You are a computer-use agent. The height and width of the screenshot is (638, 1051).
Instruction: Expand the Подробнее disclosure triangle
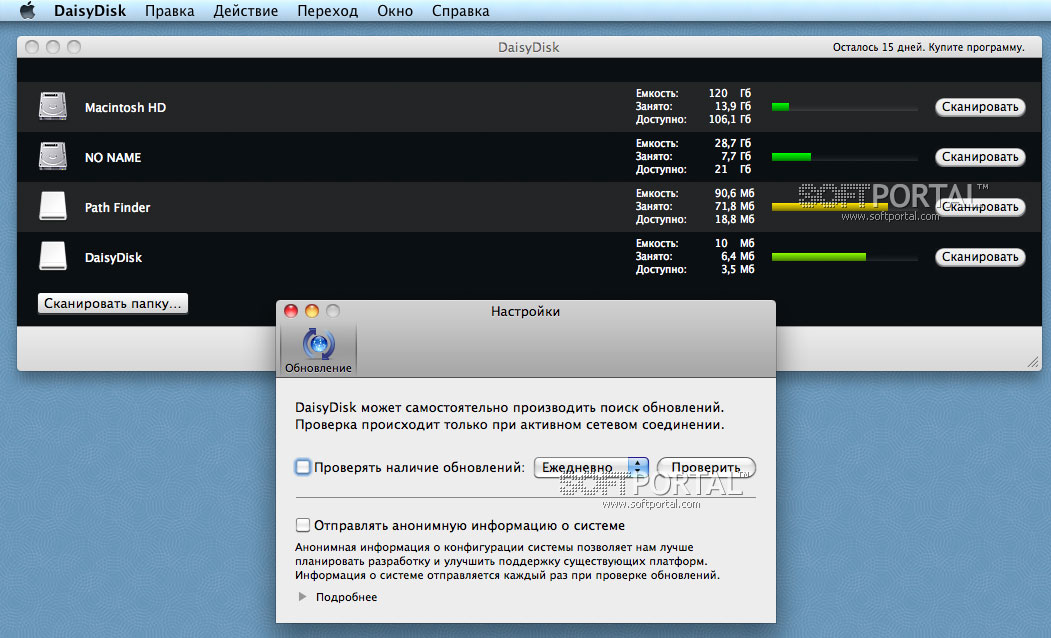[302, 596]
